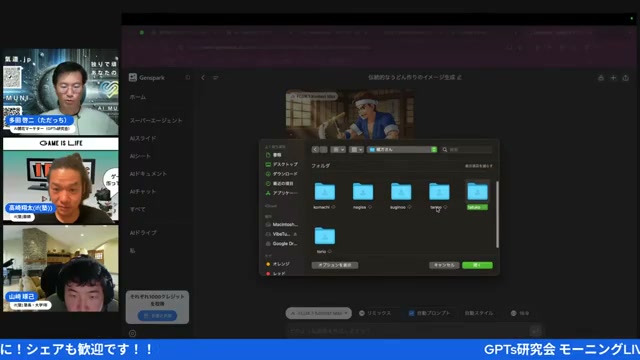Open AIドライブ in sidebar
This screenshot has width=640, height=360.
click(143, 233)
